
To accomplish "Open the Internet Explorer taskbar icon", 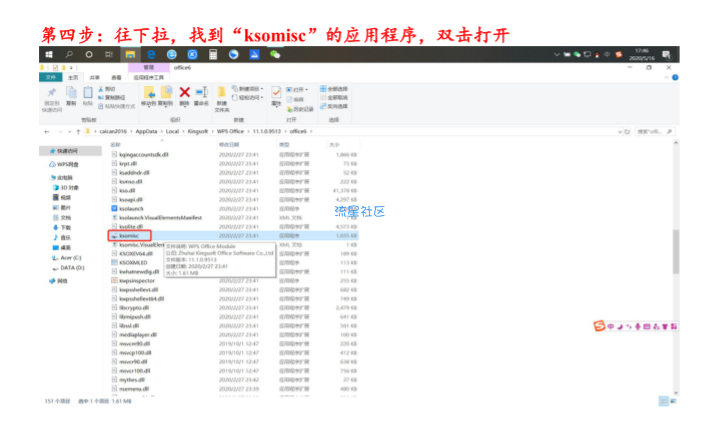I will pyautogui.click(x=171, y=55).
